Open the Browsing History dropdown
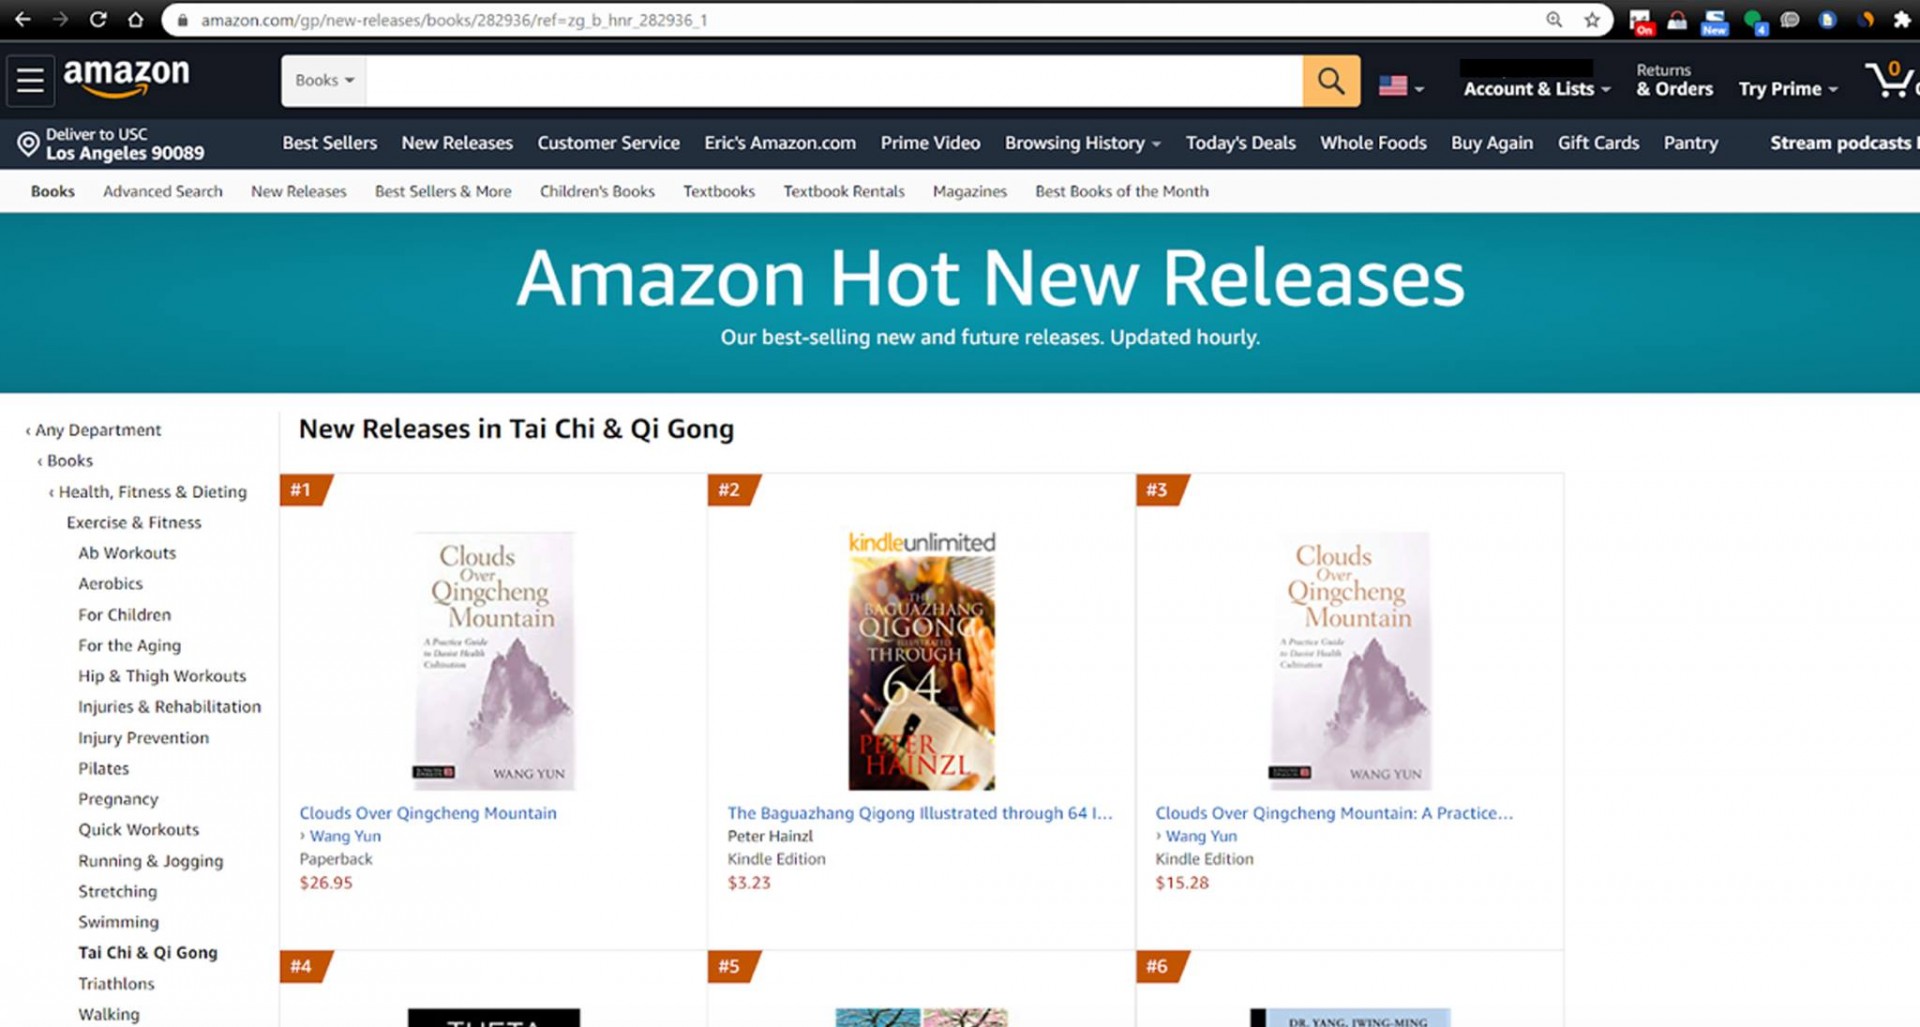1920x1027 pixels. (1083, 143)
